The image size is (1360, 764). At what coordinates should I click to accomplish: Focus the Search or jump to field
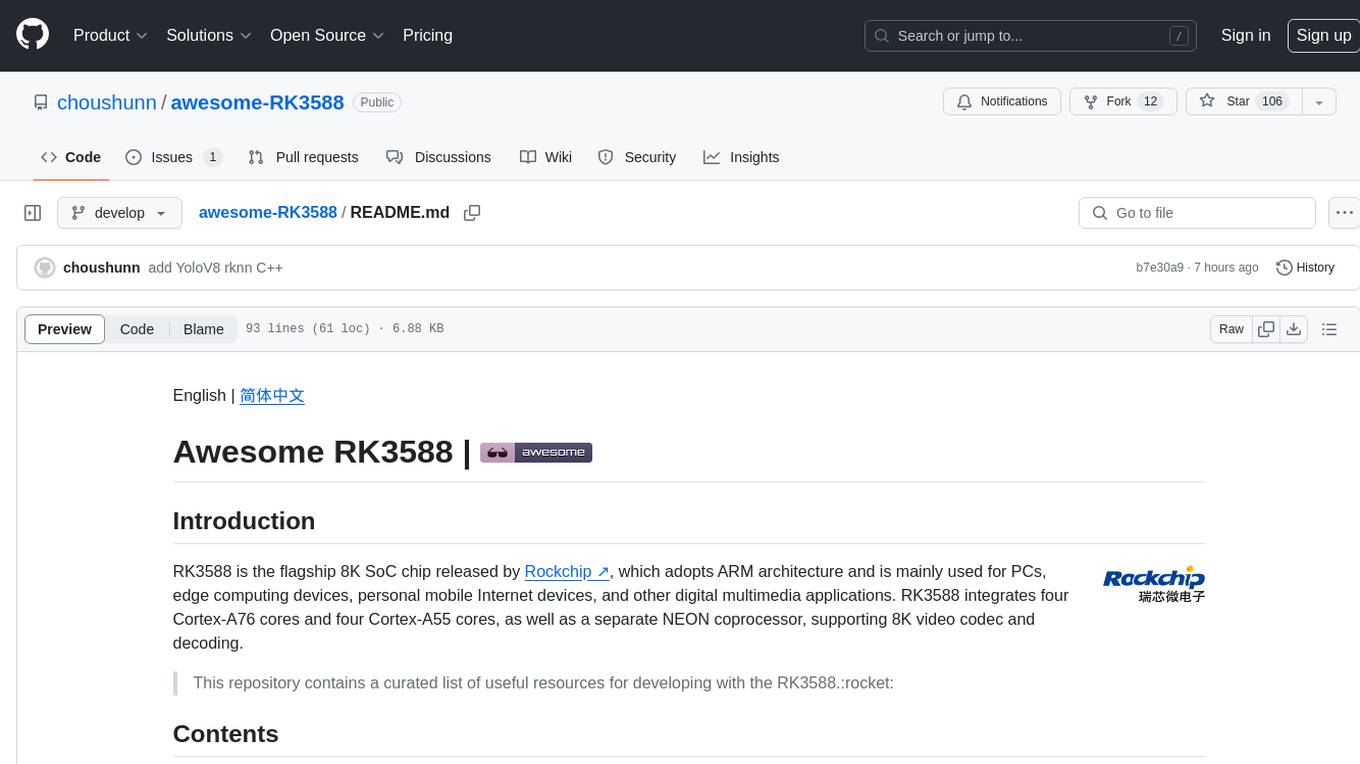pos(1031,36)
